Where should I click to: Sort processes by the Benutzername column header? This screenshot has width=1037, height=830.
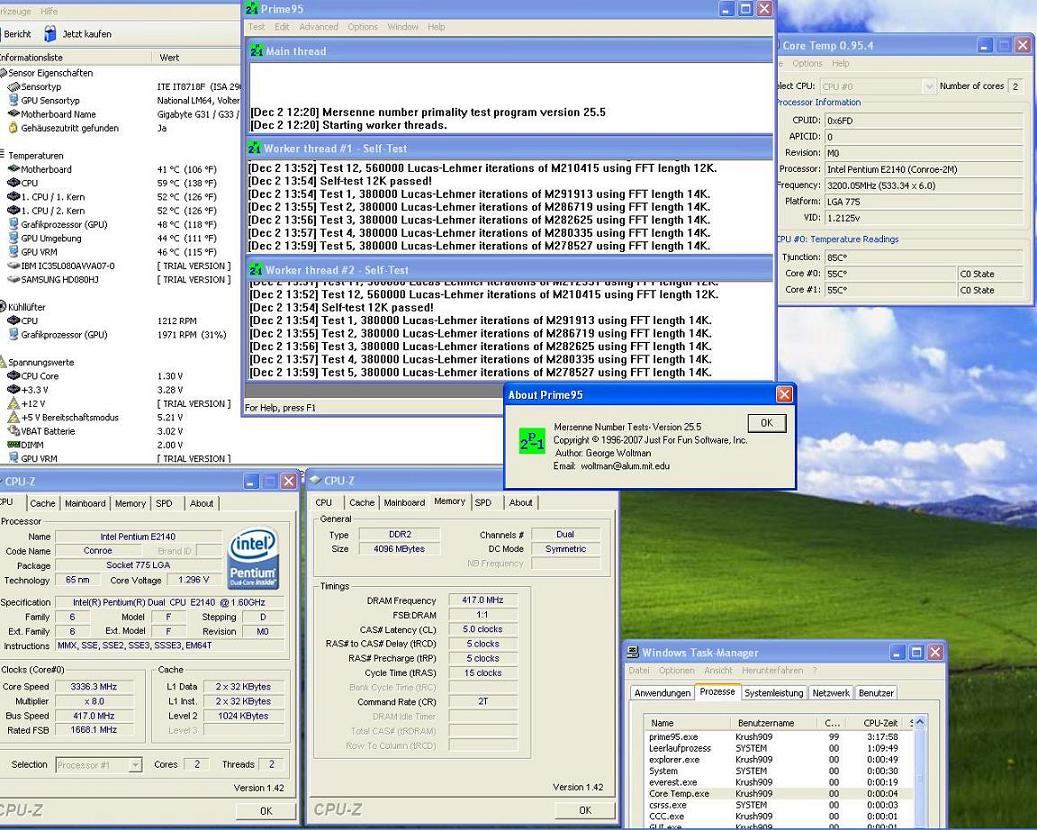(772, 723)
